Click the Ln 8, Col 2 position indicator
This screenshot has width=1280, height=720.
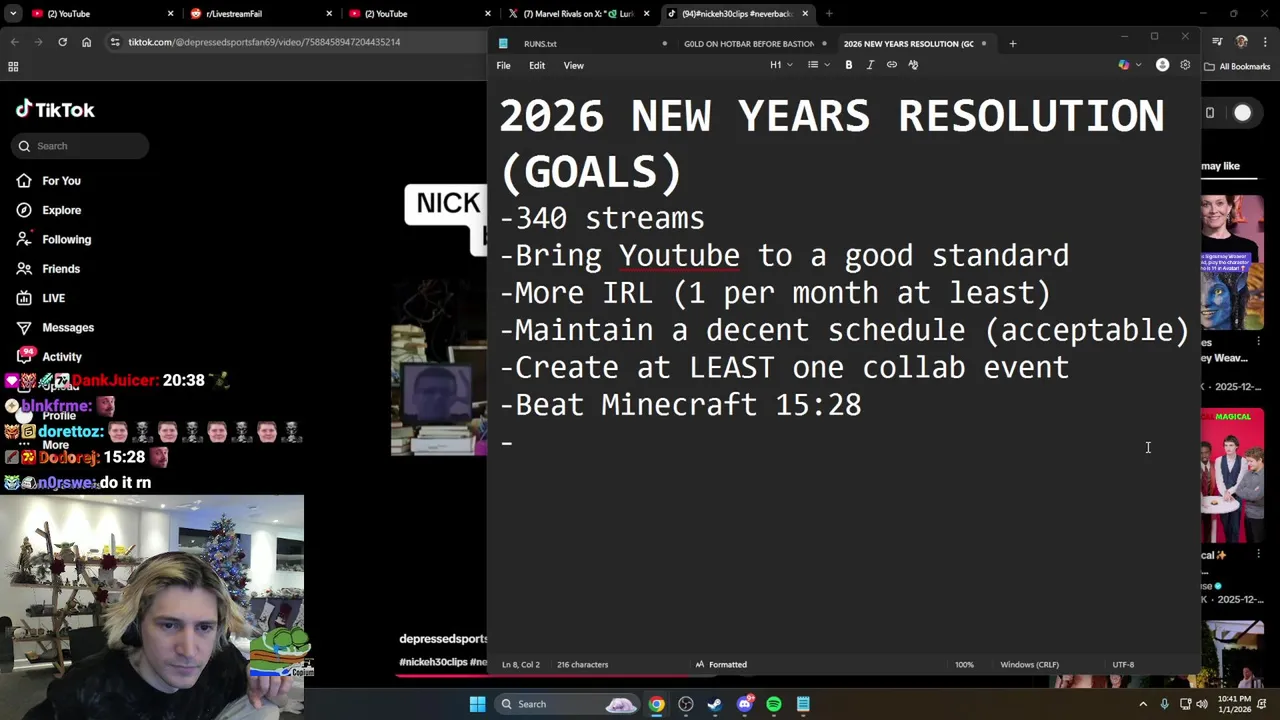tap(520, 664)
